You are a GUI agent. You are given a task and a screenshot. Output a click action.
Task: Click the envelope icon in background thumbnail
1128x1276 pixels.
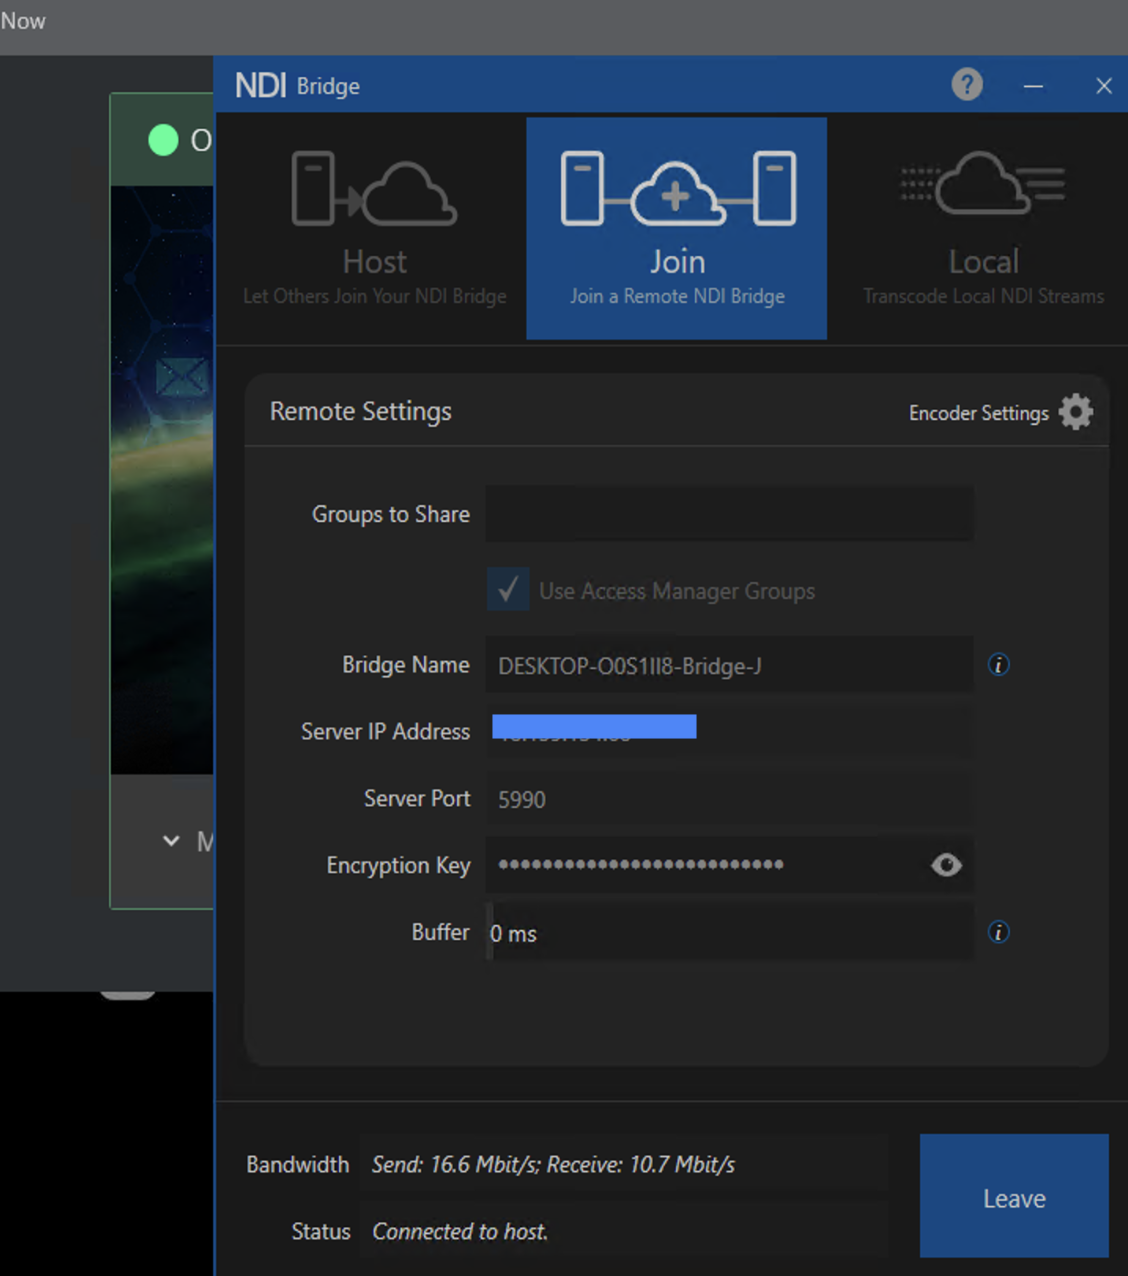(x=182, y=376)
